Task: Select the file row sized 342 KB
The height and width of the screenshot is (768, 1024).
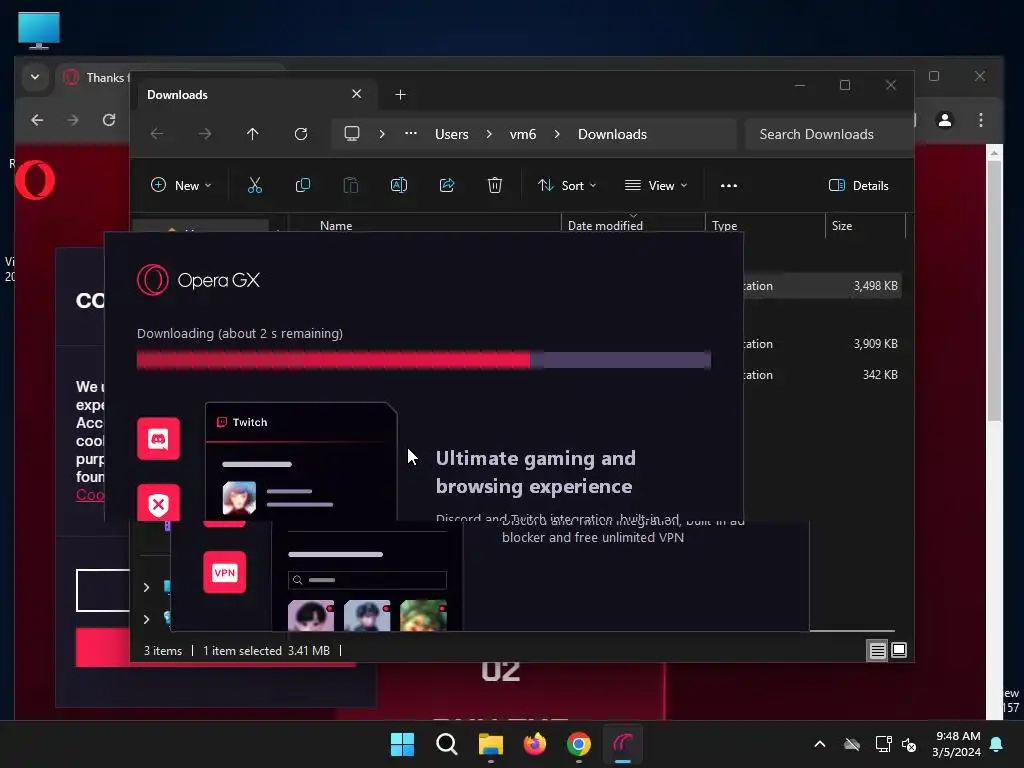Action: (x=822, y=375)
